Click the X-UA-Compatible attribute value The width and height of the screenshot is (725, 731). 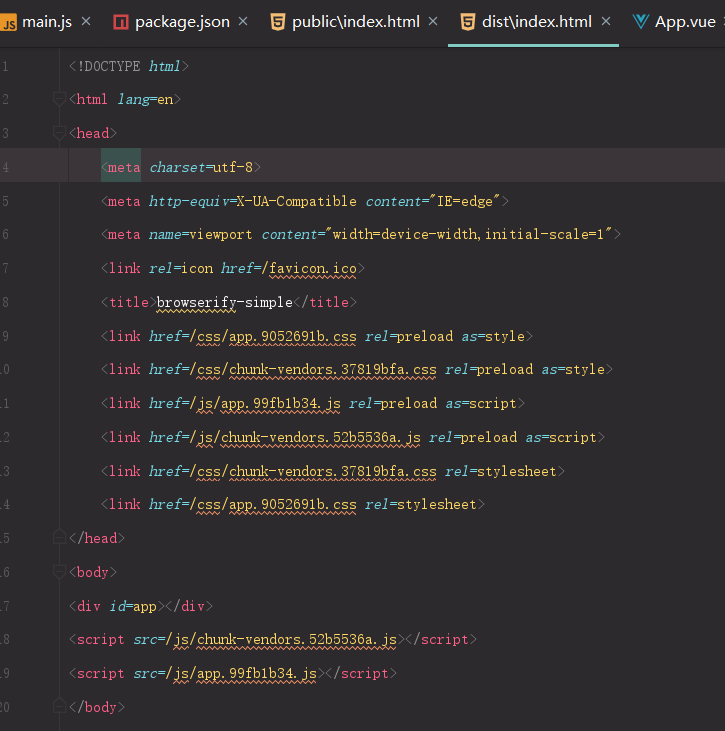click(297, 201)
